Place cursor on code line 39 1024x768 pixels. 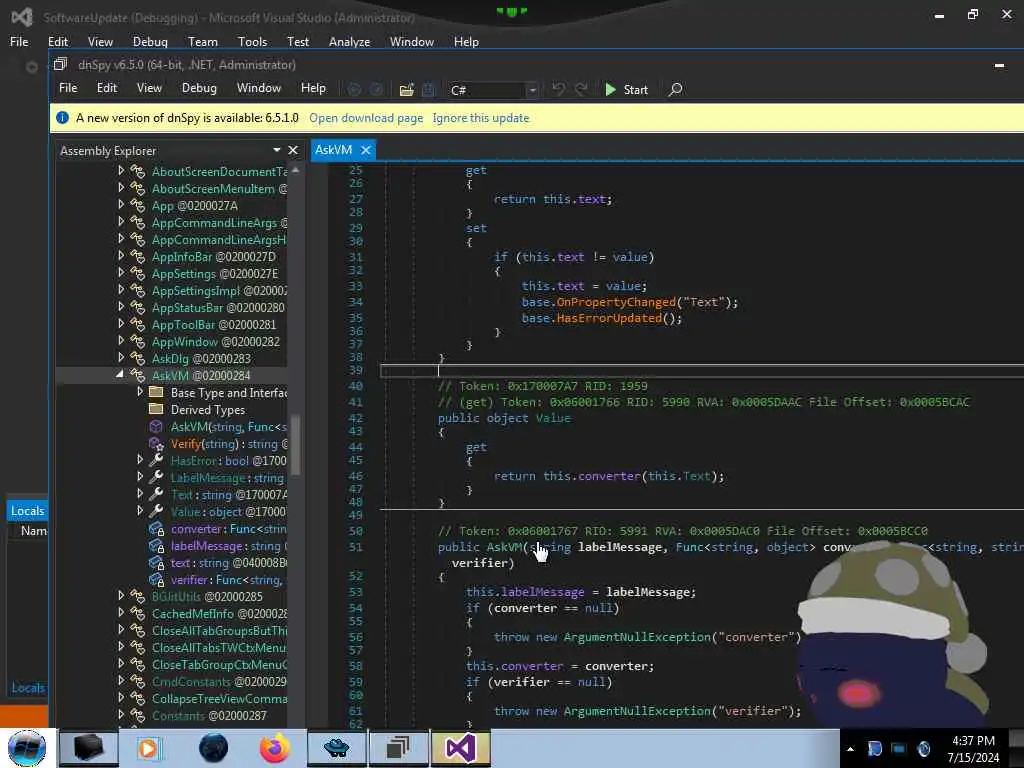(x=702, y=371)
